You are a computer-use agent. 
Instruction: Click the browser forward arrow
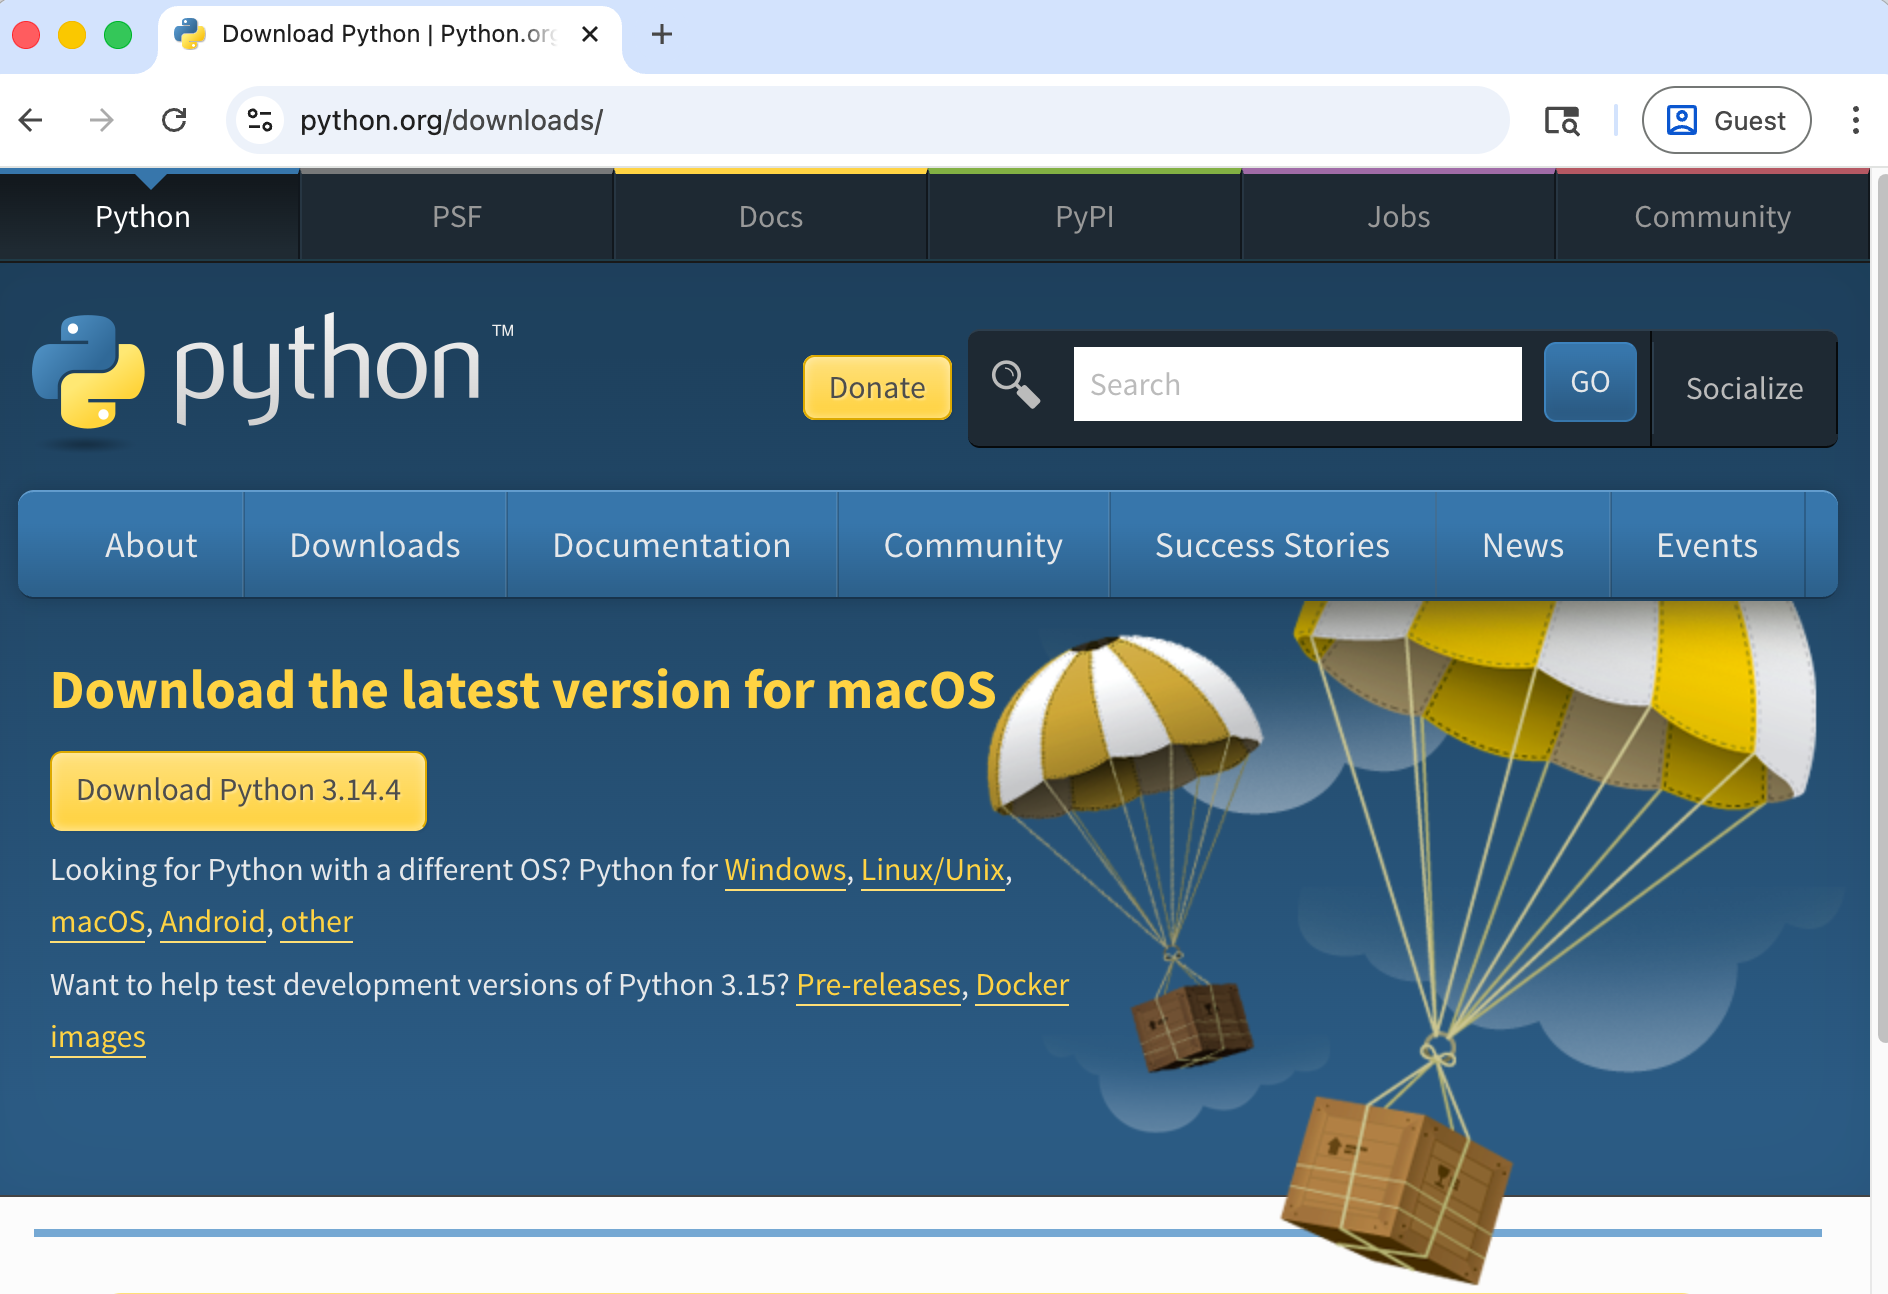click(x=101, y=120)
